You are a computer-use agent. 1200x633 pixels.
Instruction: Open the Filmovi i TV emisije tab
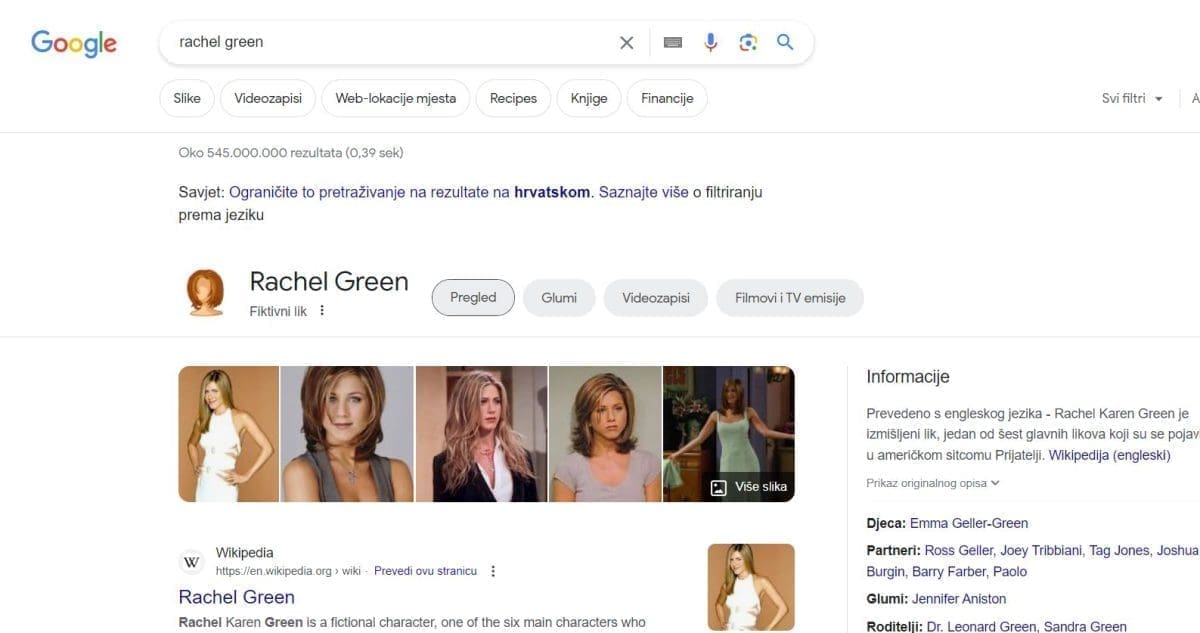pyautogui.click(x=790, y=297)
